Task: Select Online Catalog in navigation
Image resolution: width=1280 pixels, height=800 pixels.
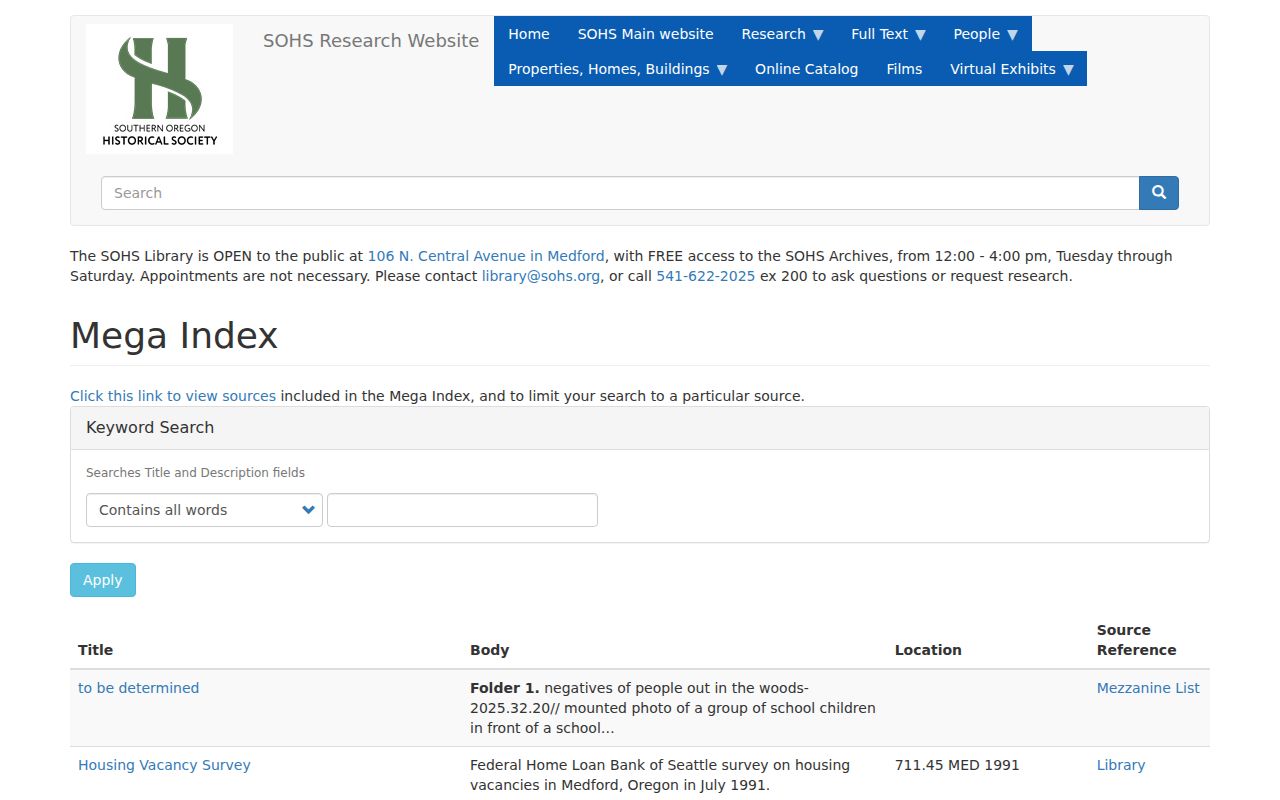Action: pyautogui.click(x=807, y=69)
